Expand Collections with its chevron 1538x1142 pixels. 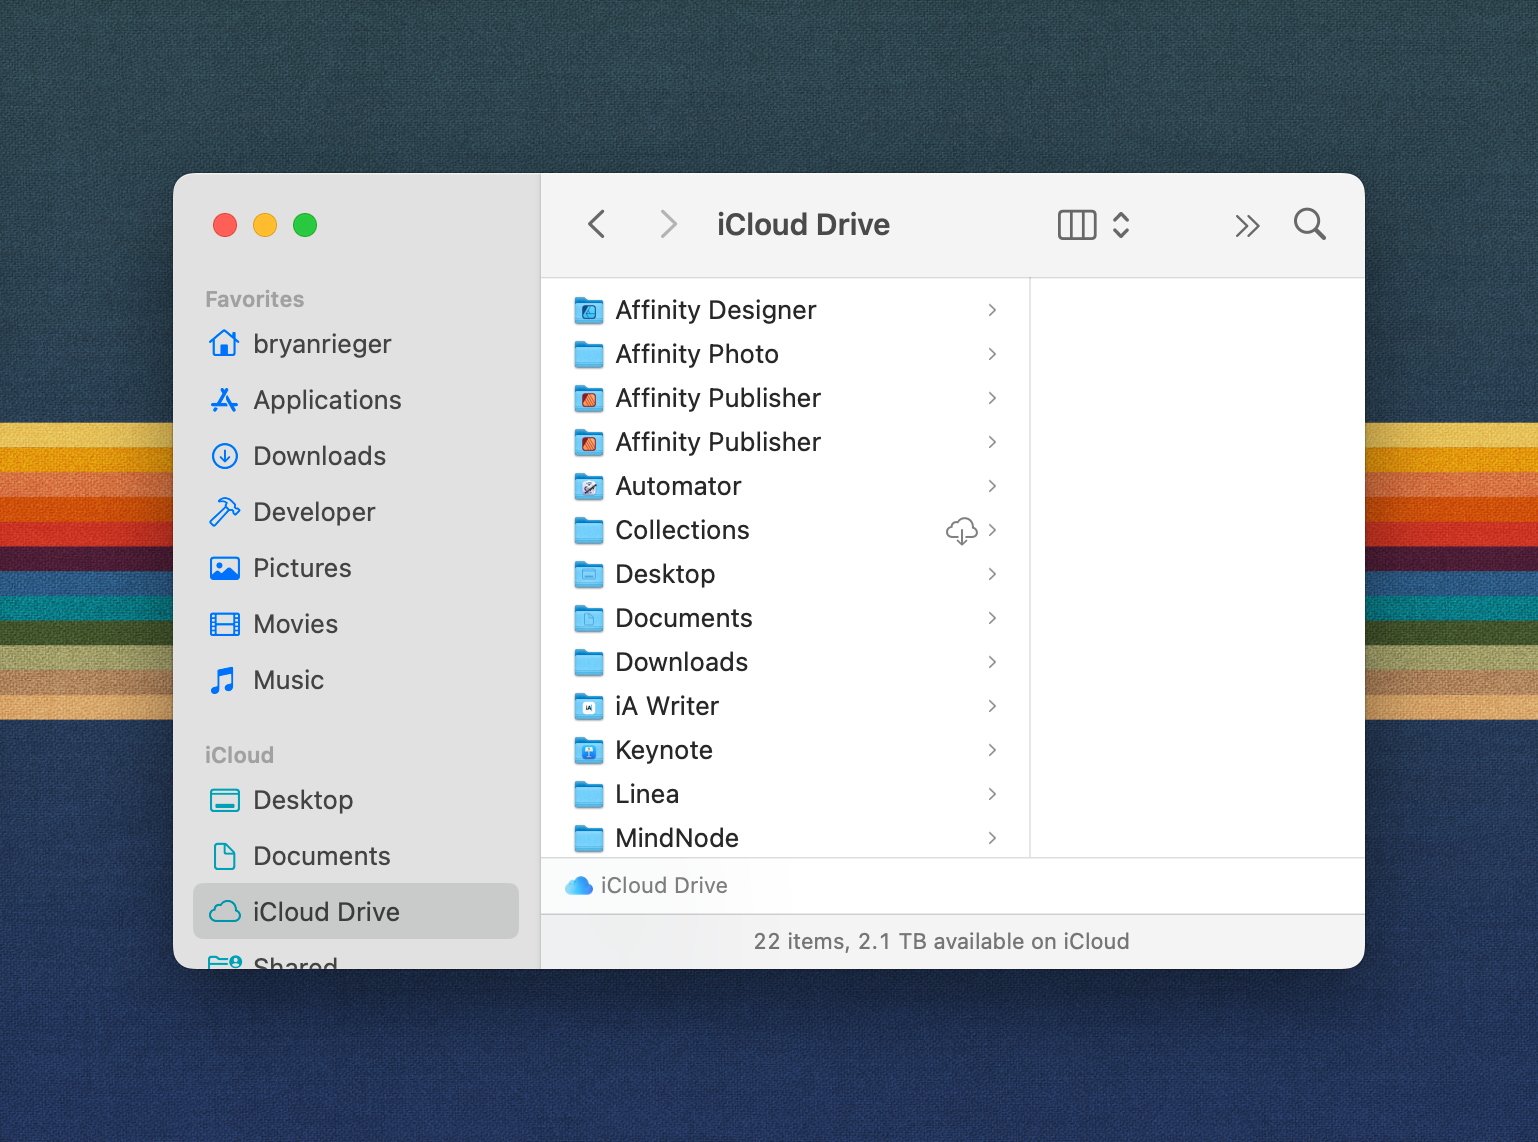coord(992,530)
